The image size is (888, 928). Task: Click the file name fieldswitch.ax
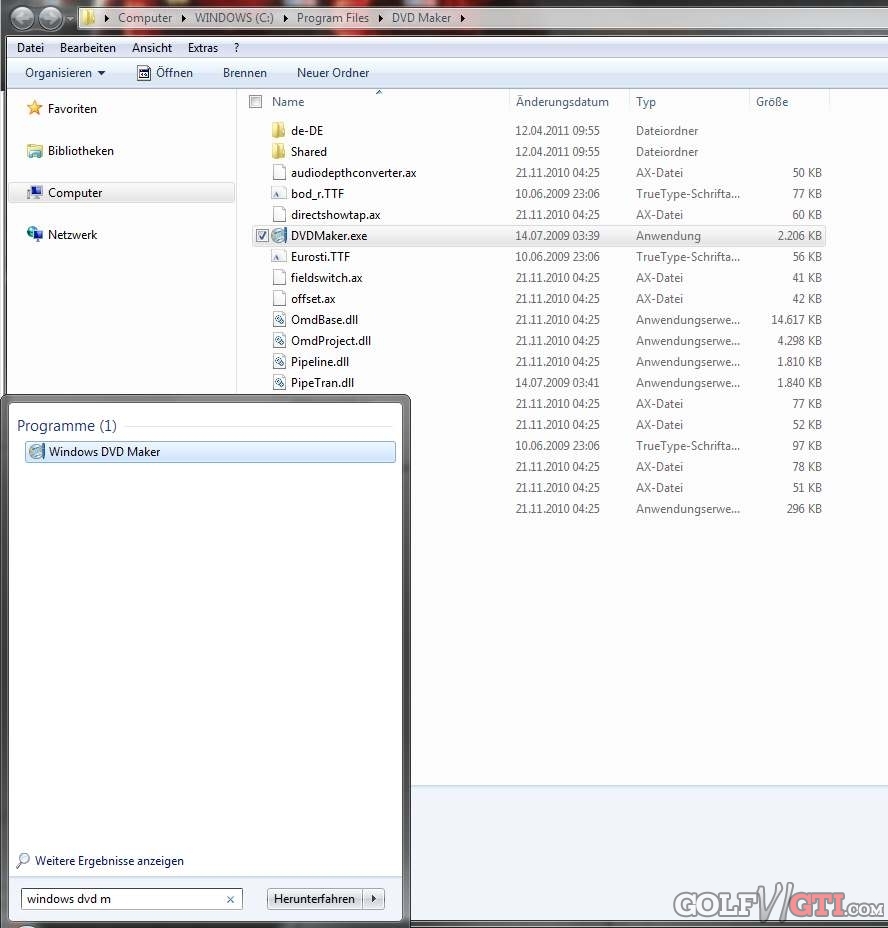click(x=326, y=278)
